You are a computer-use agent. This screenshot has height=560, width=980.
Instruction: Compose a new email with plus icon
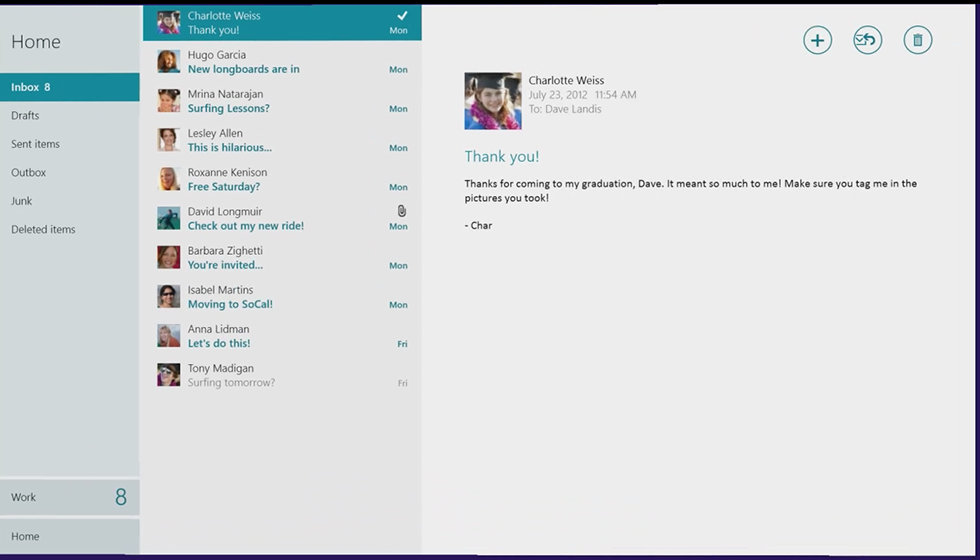(x=817, y=40)
